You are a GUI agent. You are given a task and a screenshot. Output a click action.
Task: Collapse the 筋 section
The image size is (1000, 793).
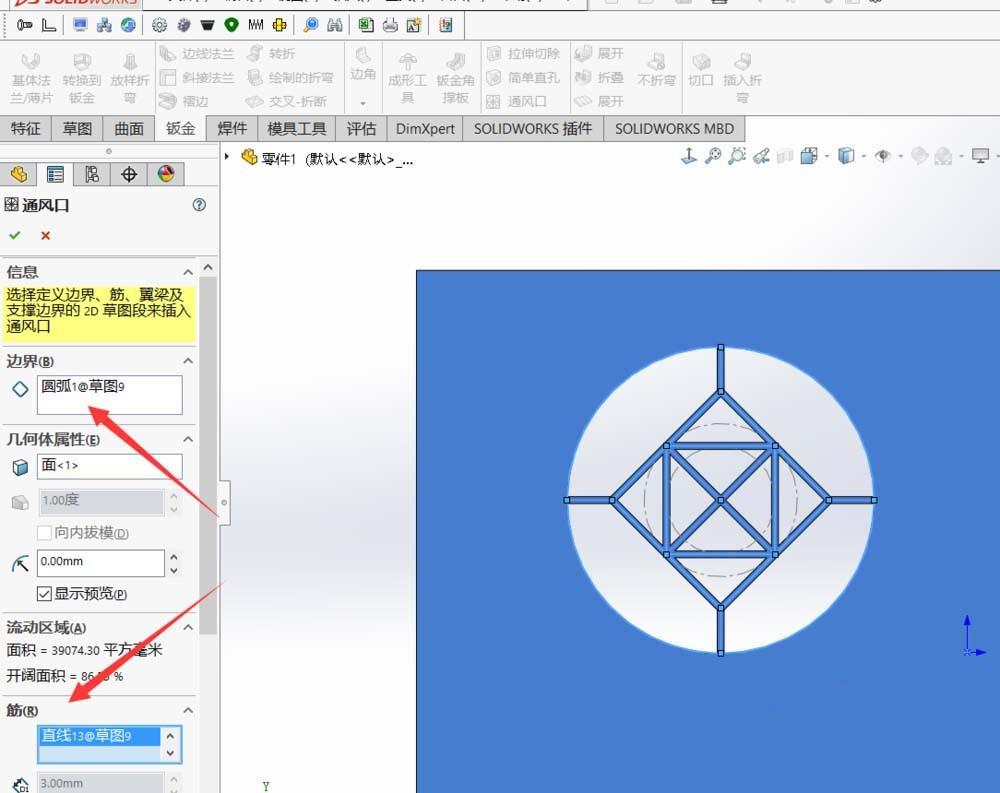pos(188,710)
